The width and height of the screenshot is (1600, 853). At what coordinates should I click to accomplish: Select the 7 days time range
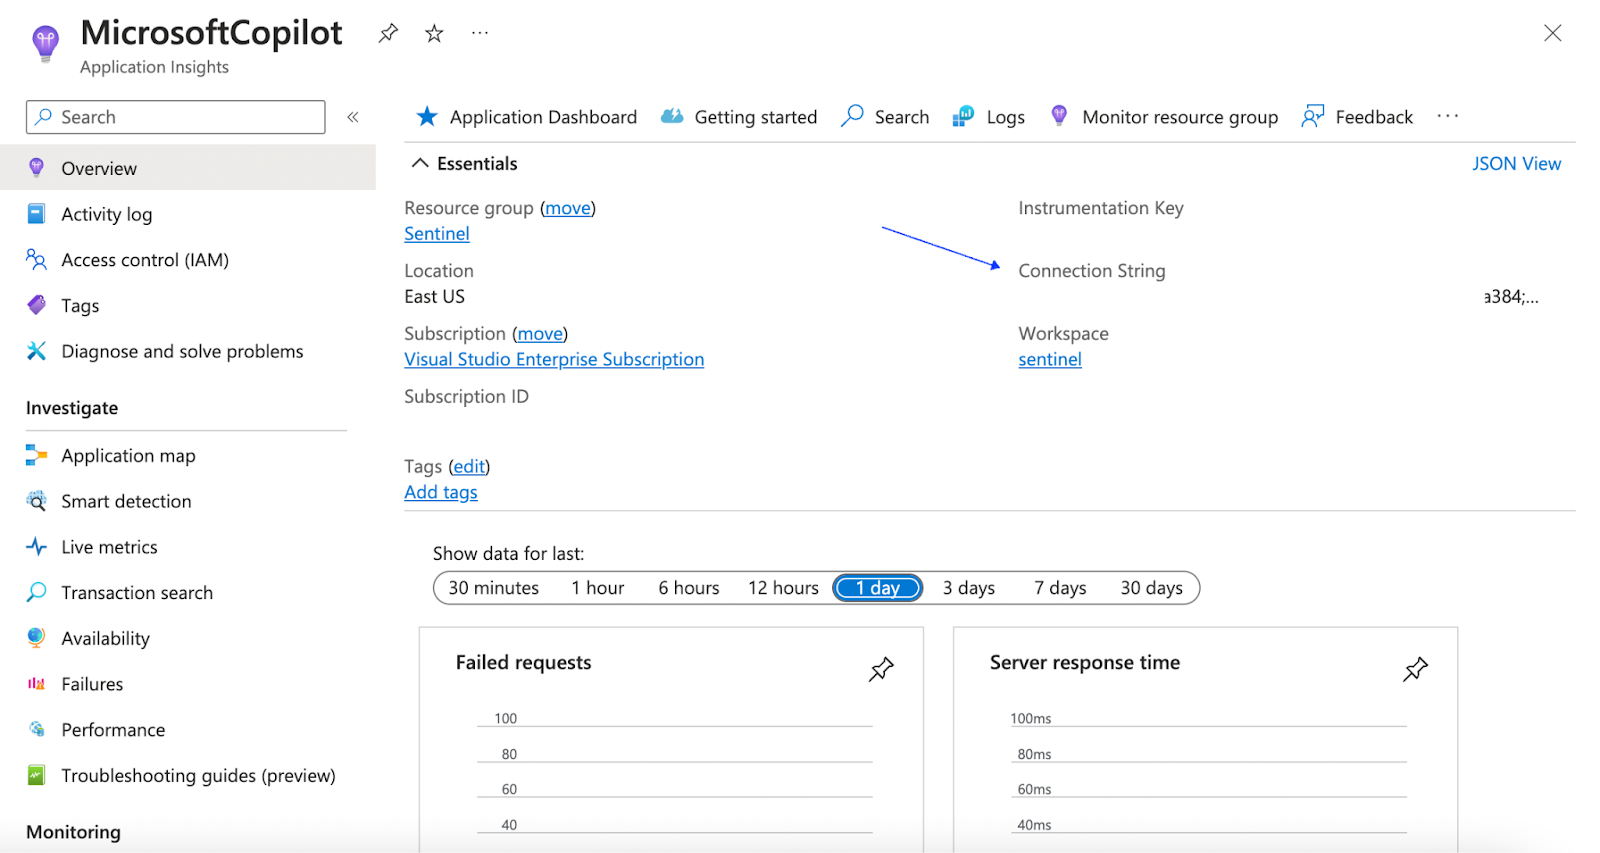[1060, 588]
